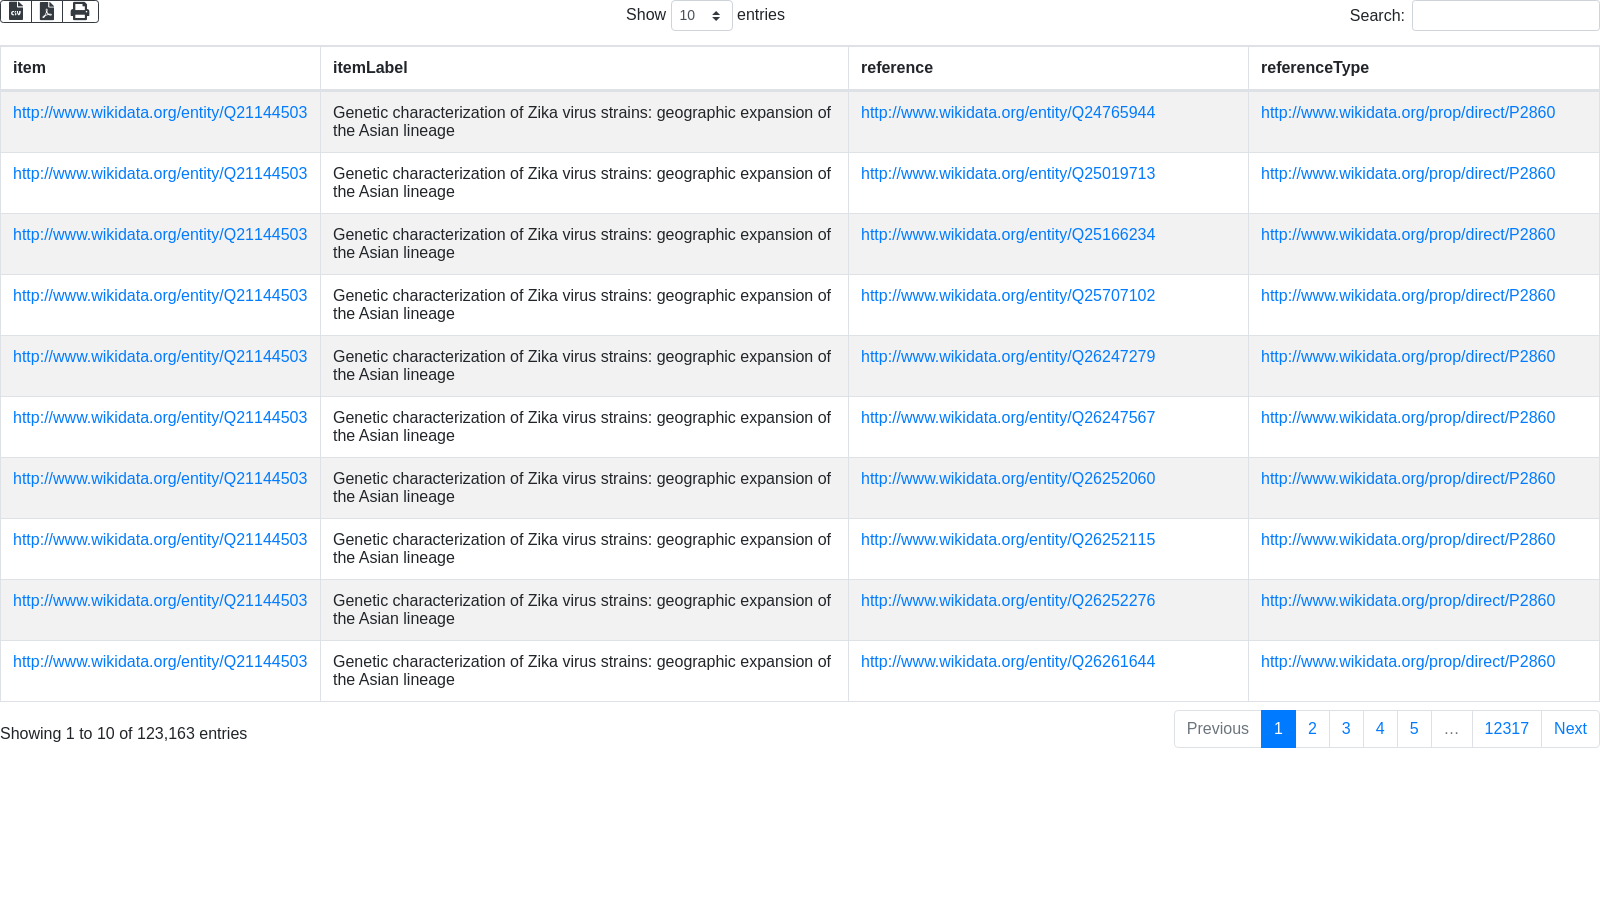Image resolution: width=1600 pixels, height=900 pixels.
Task: Sort by the item column header
Action: tap(160, 68)
